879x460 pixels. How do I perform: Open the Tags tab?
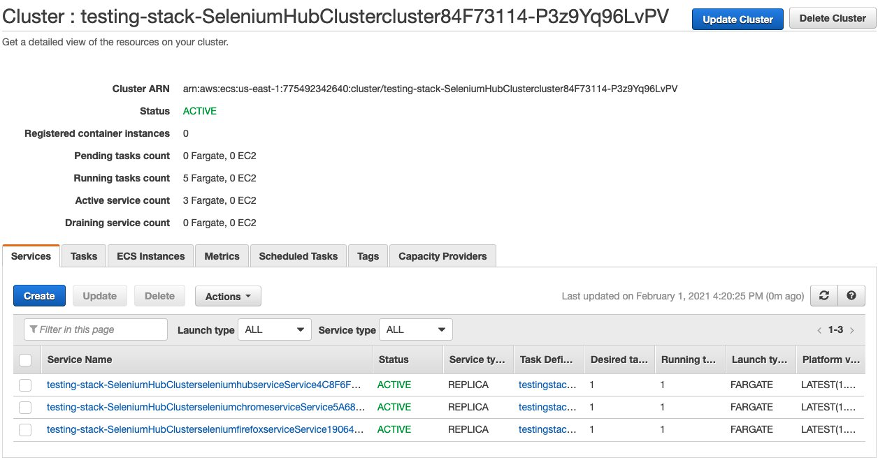point(368,256)
